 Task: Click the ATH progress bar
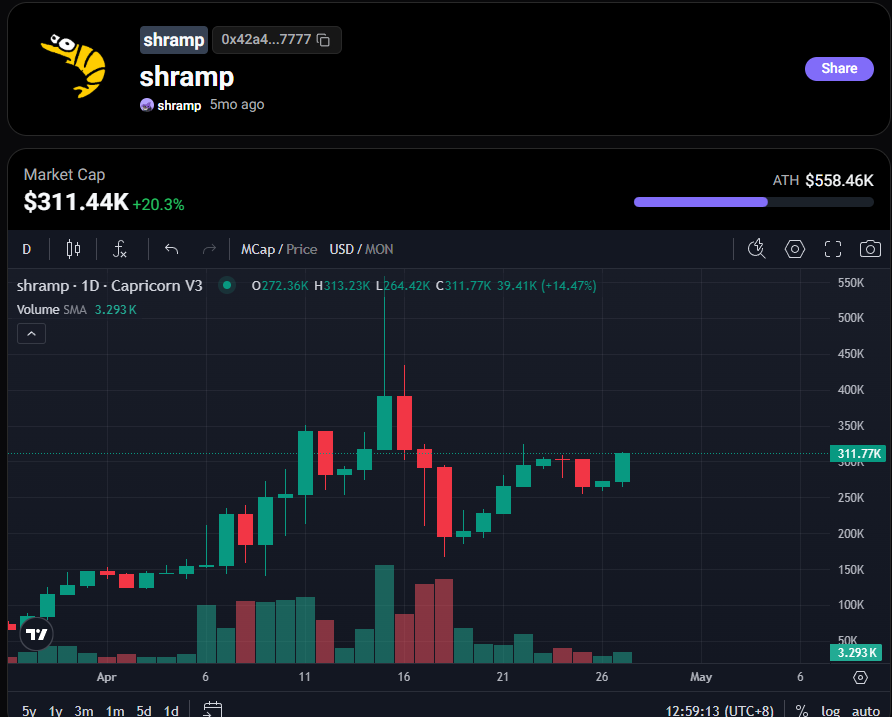tap(754, 202)
